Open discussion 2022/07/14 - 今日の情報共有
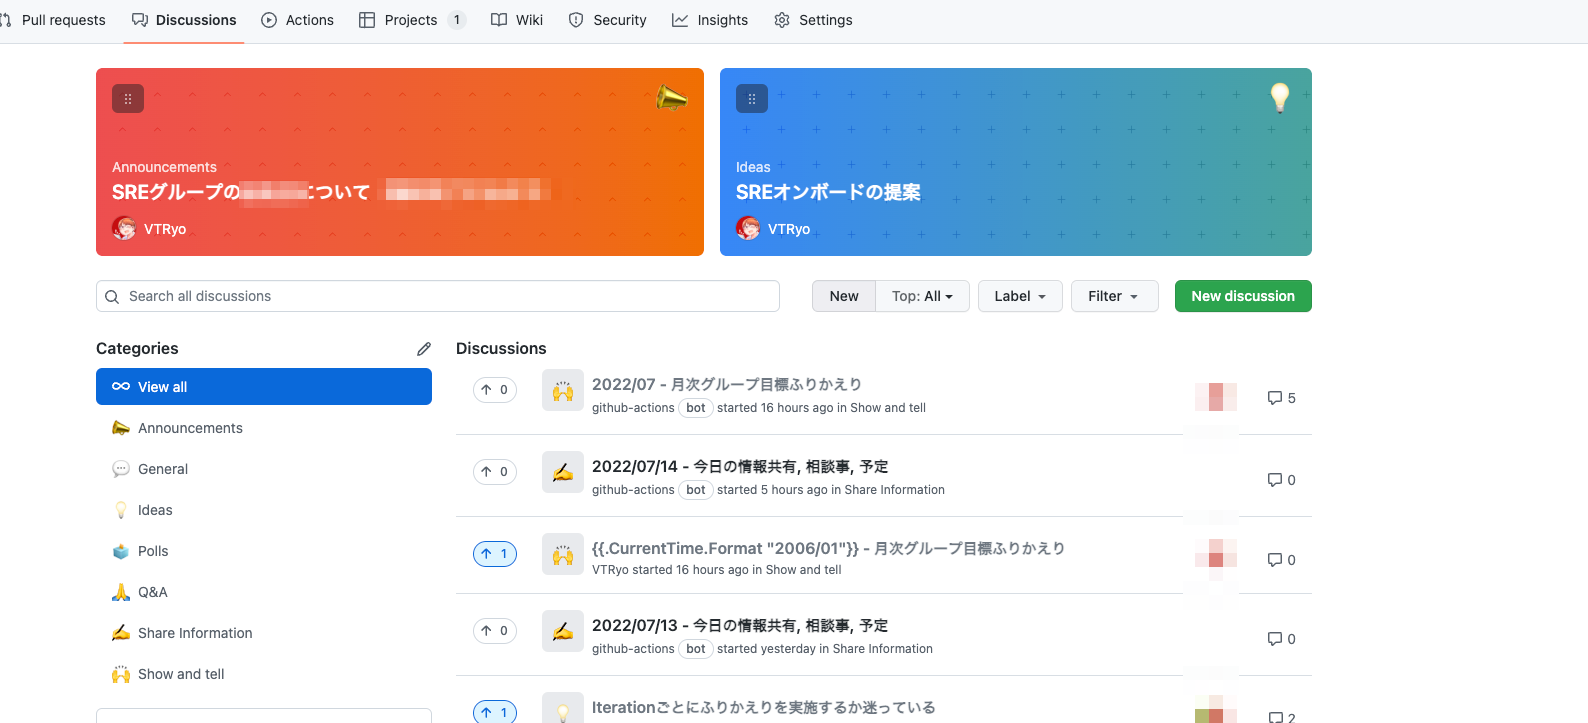Viewport: 1588px width, 723px height. point(740,467)
